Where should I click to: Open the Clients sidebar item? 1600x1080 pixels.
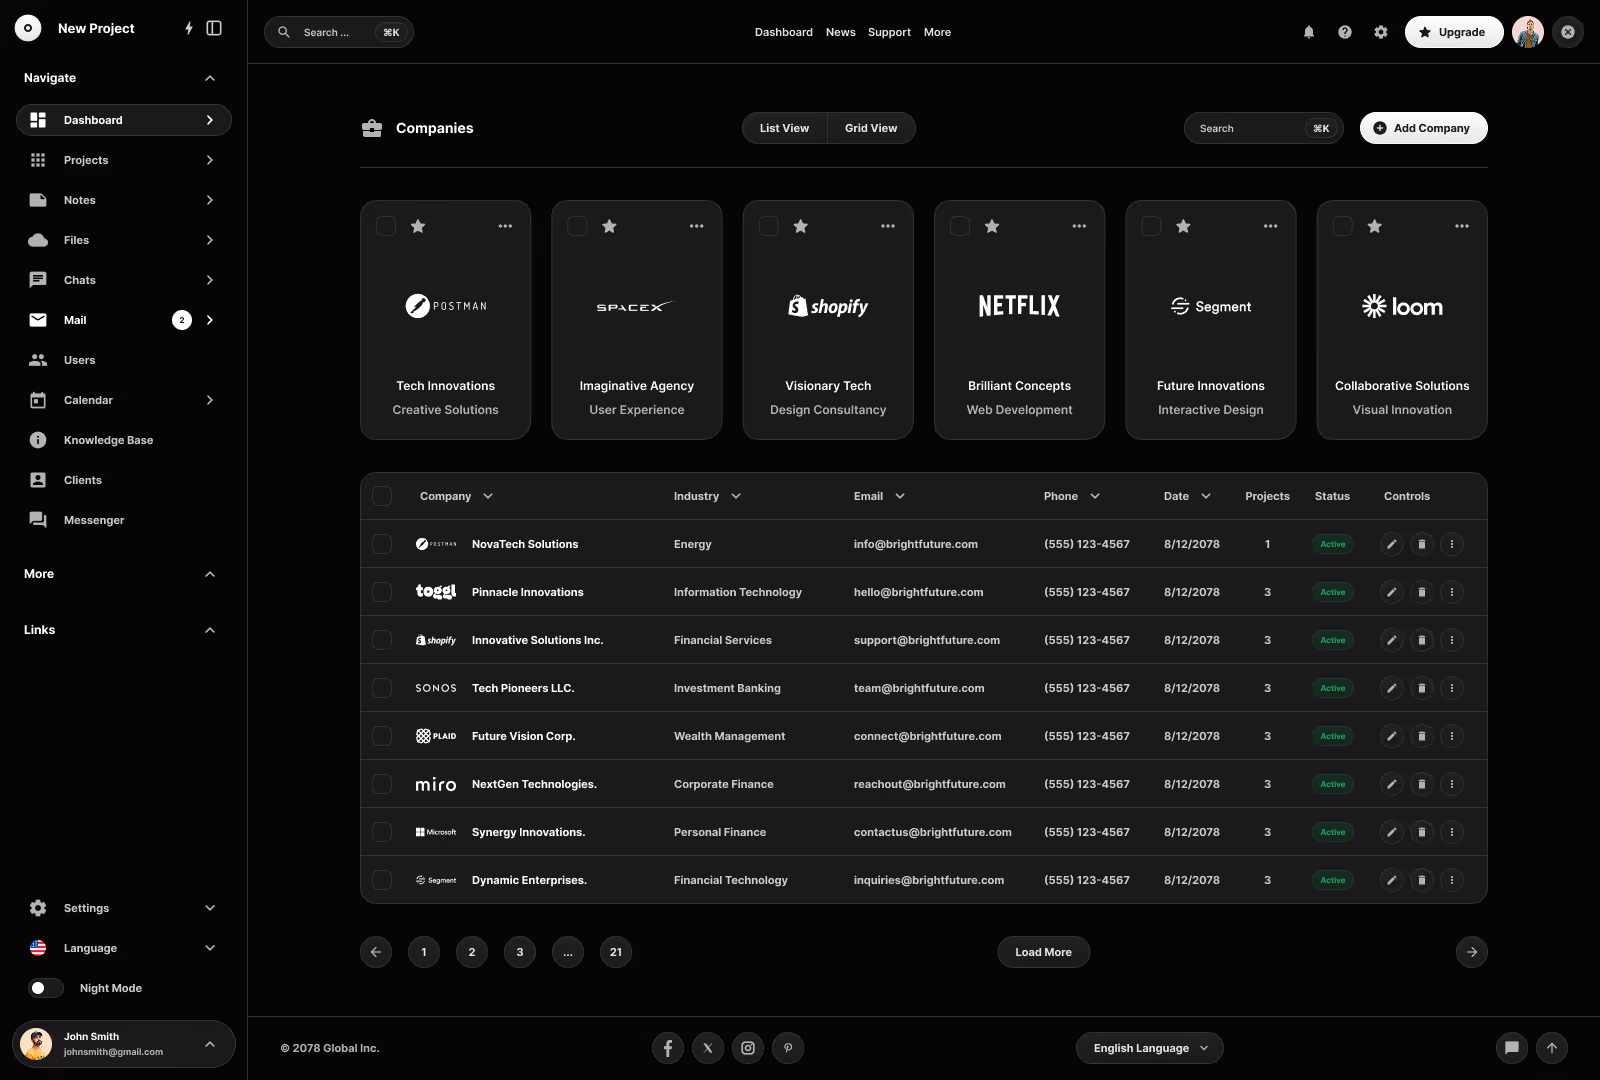[124, 480]
